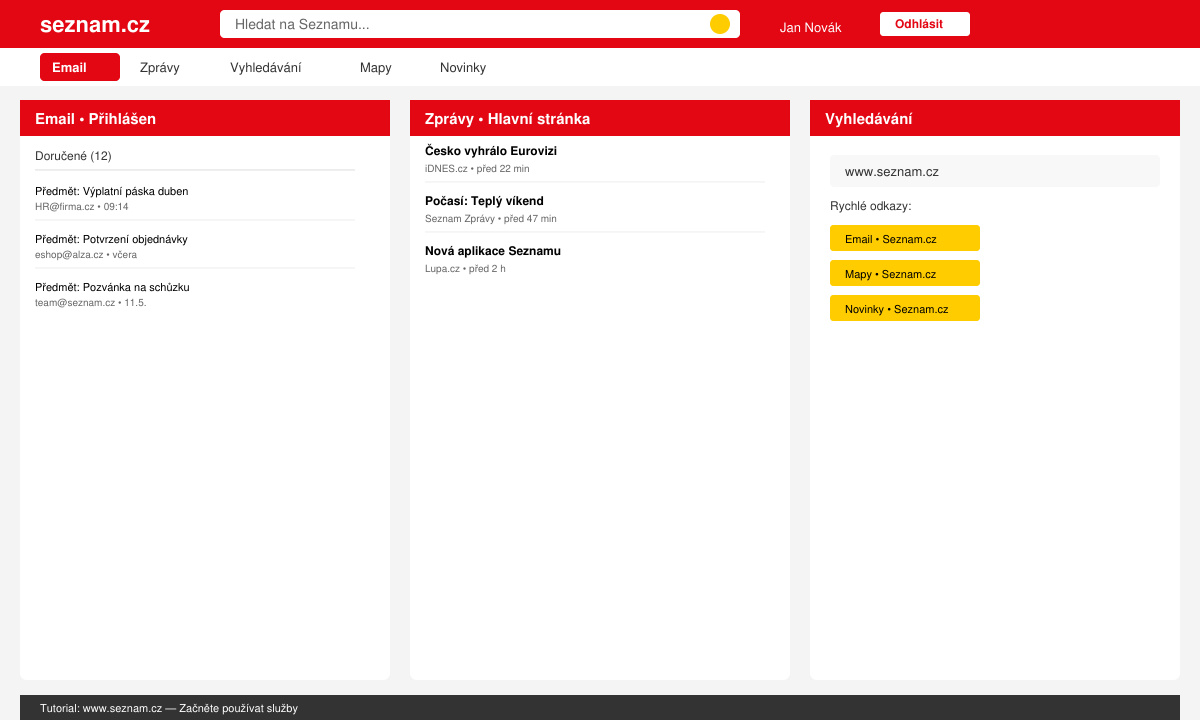Open email Potvrzení objednávky
The height and width of the screenshot is (720, 1200).
click(x=111, y=239)
